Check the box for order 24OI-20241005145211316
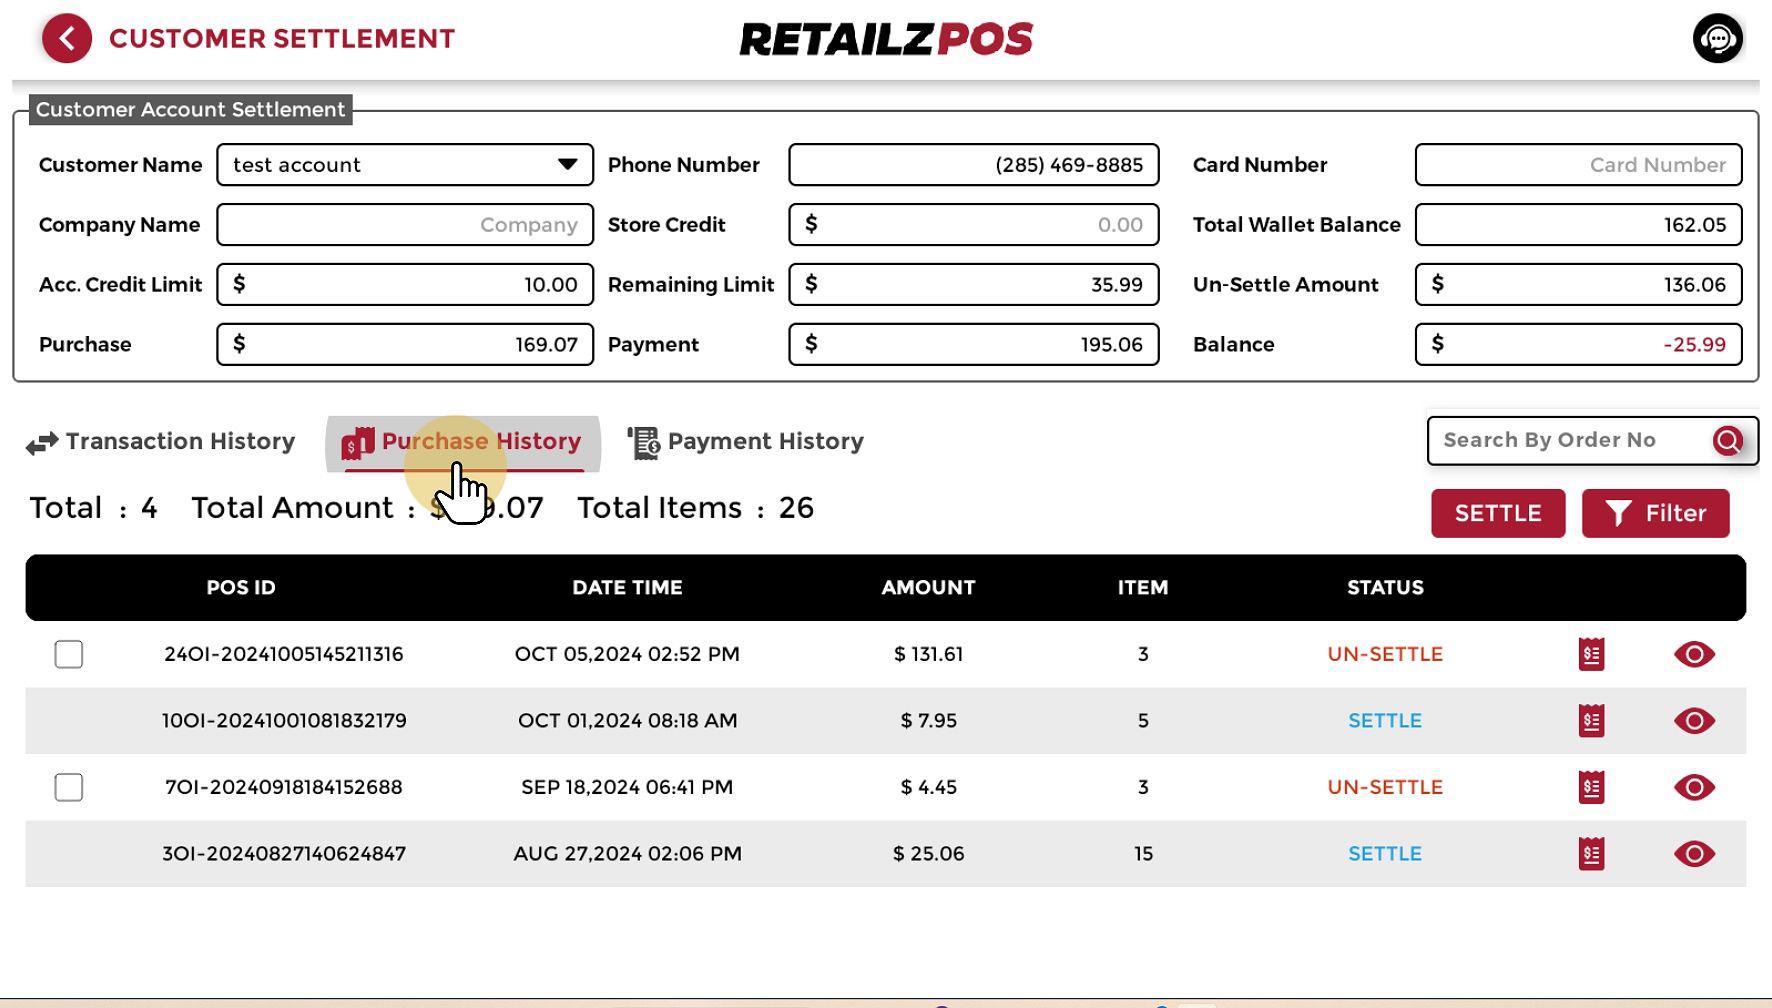This screenshot has width=1772, height=1008. [69, 655]
